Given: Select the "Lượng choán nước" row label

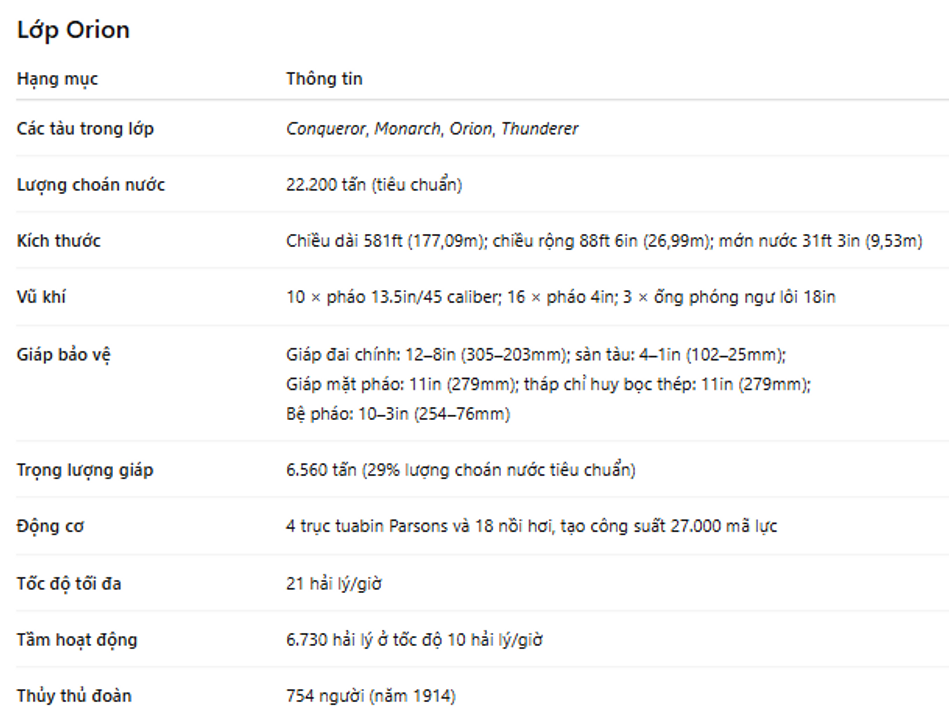Looking at the screenshot, I should click(x=90, y=185).
